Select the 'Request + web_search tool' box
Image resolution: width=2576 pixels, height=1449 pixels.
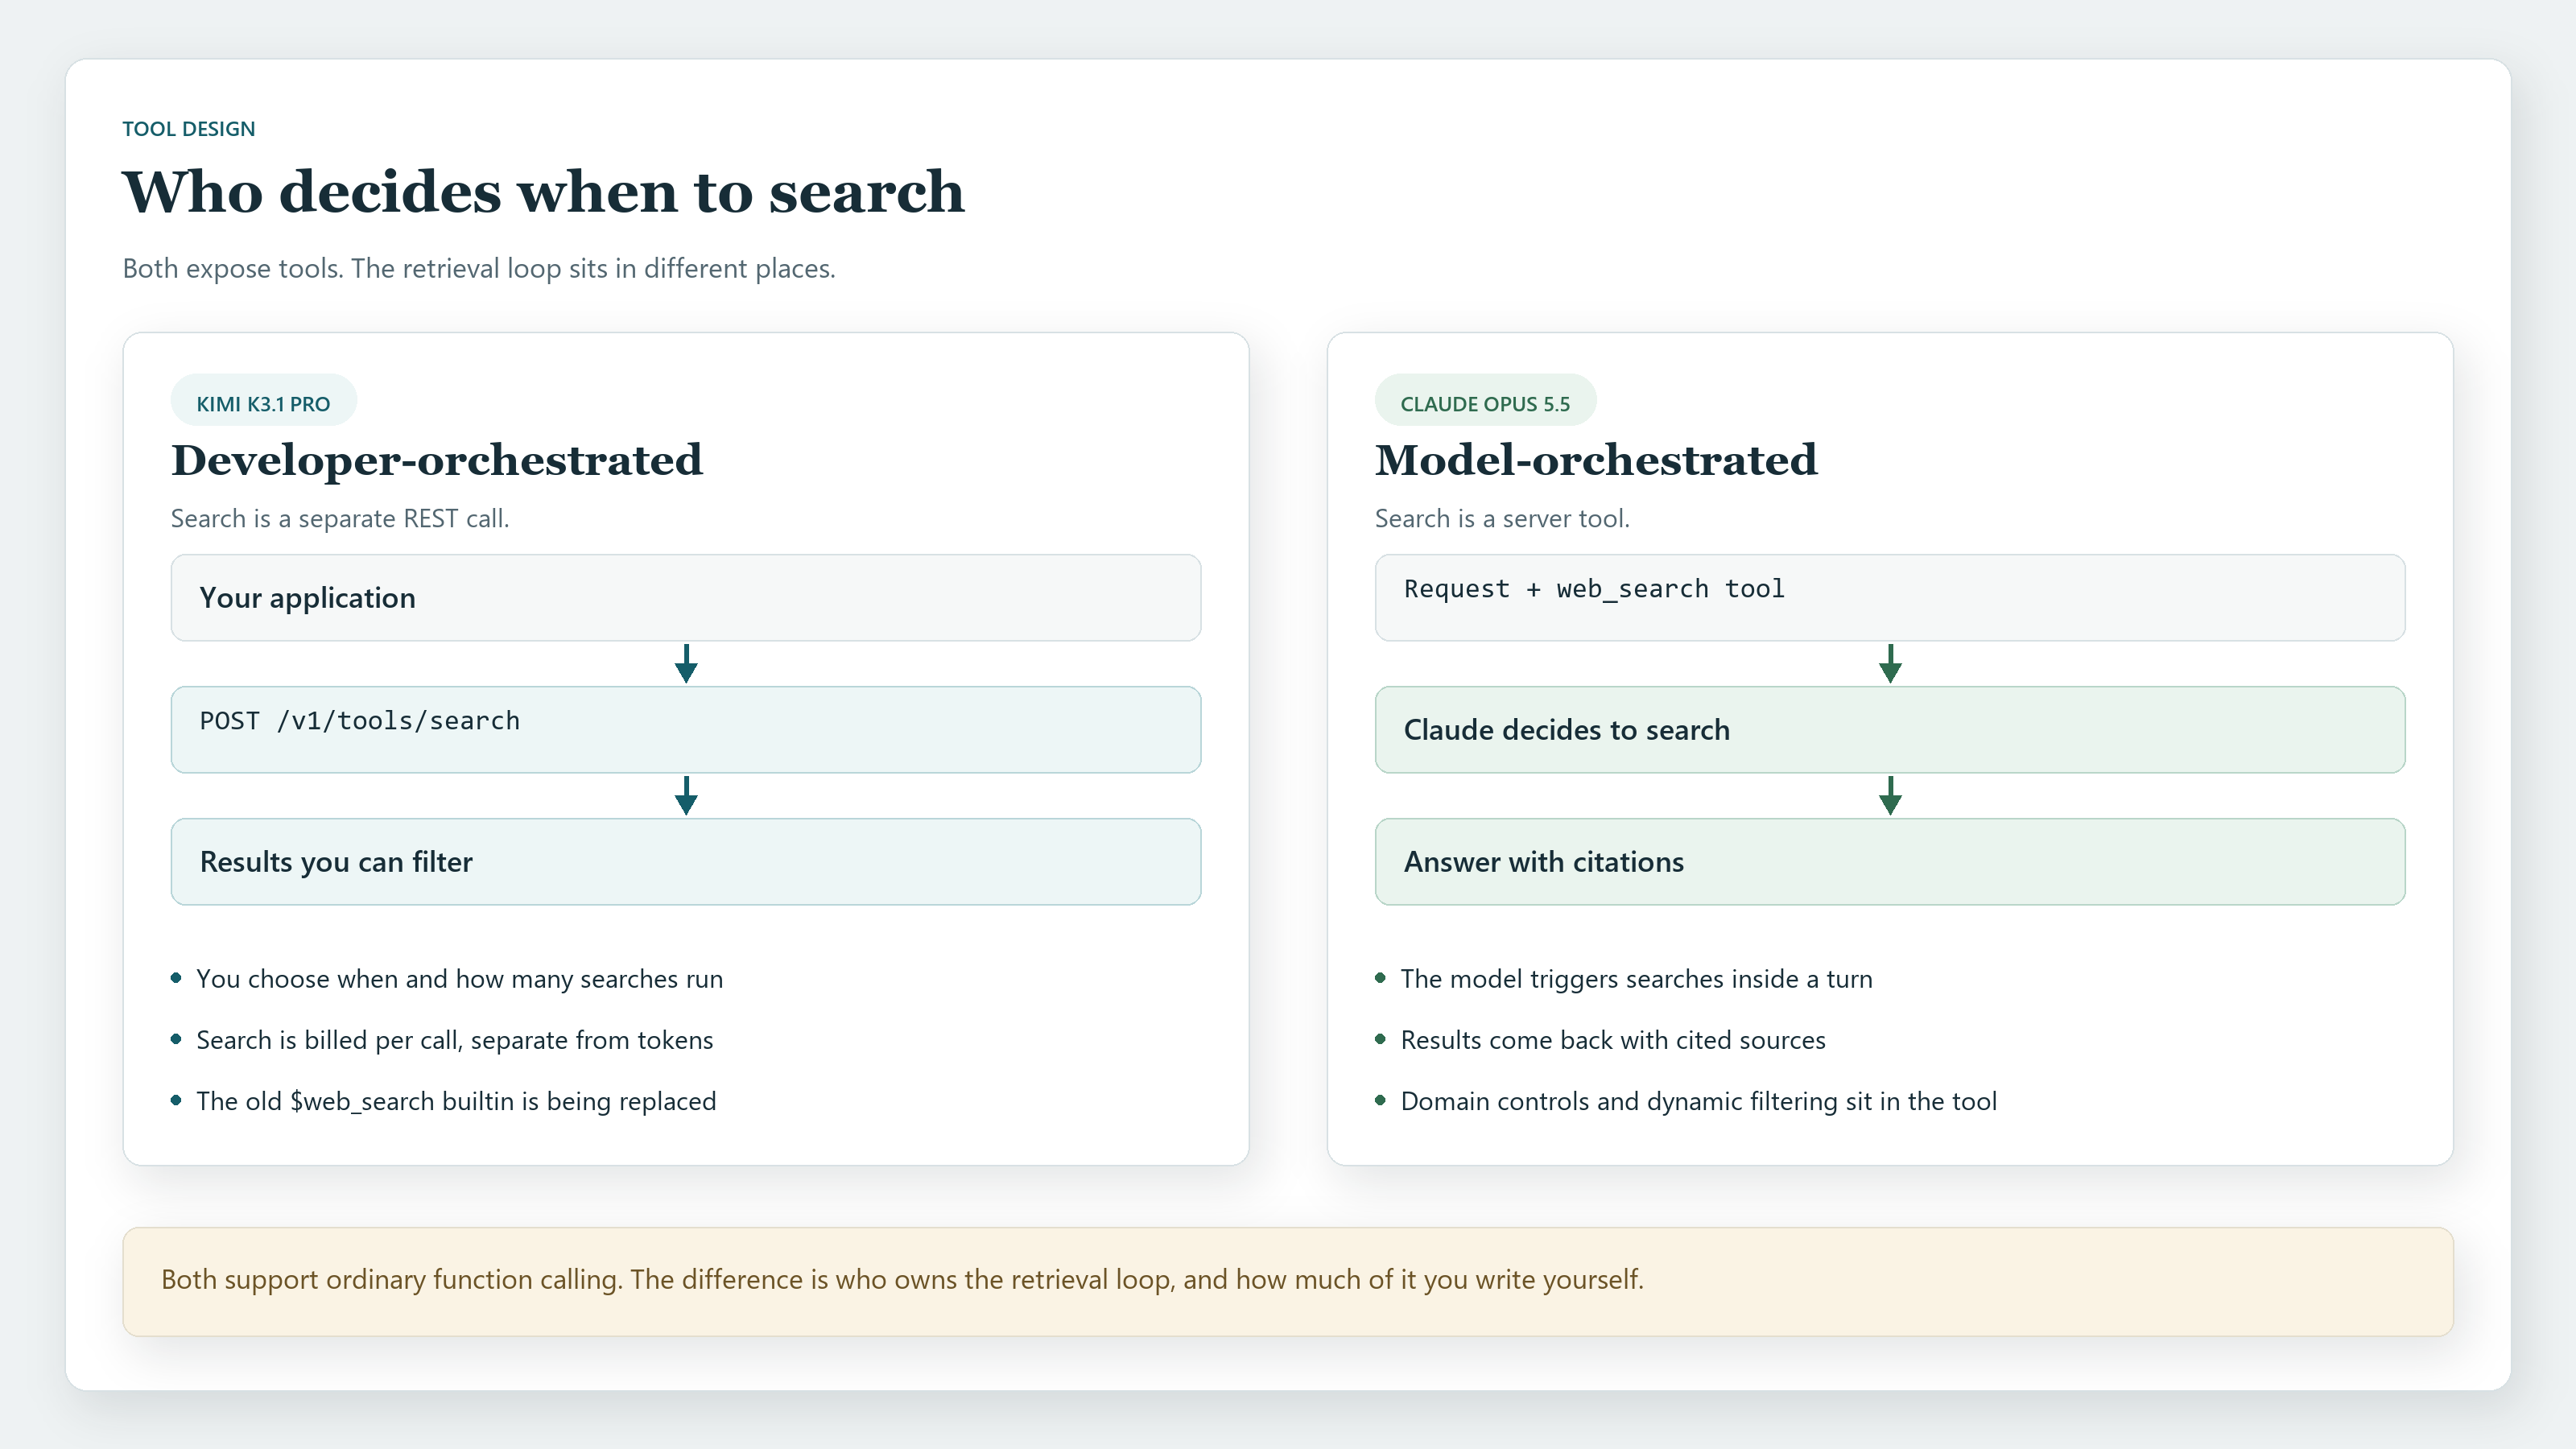[1890, 598]
